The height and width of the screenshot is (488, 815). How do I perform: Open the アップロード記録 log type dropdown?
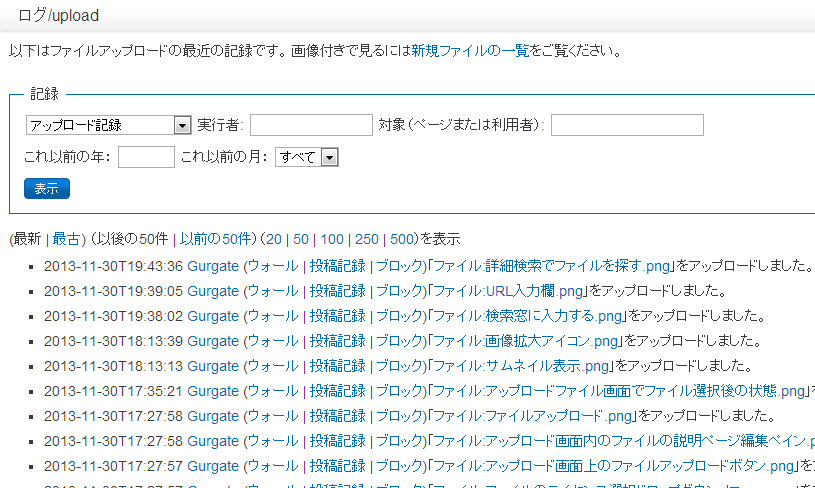click(109, 125)
